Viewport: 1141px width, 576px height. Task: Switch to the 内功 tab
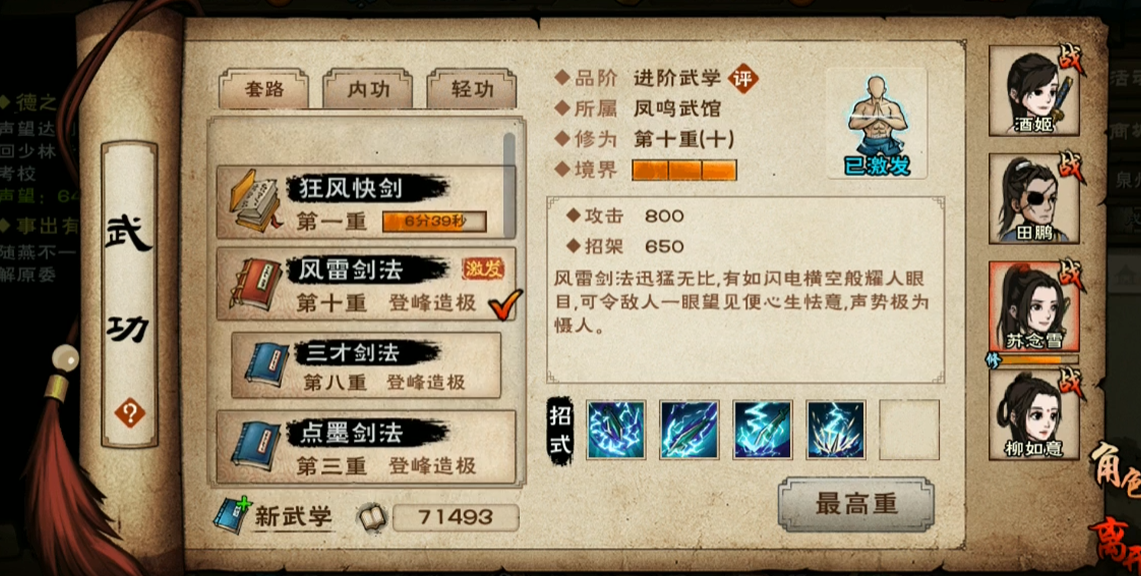point(367,89)
